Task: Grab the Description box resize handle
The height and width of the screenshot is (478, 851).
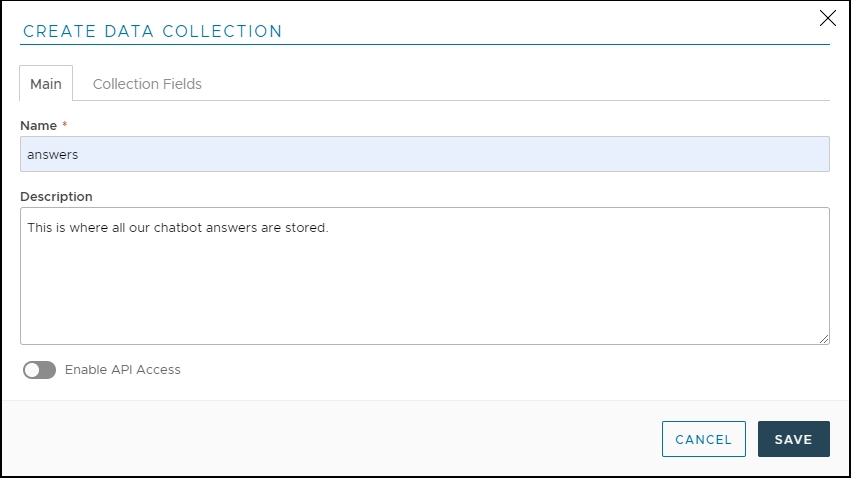Action: [x=824, y=339]
